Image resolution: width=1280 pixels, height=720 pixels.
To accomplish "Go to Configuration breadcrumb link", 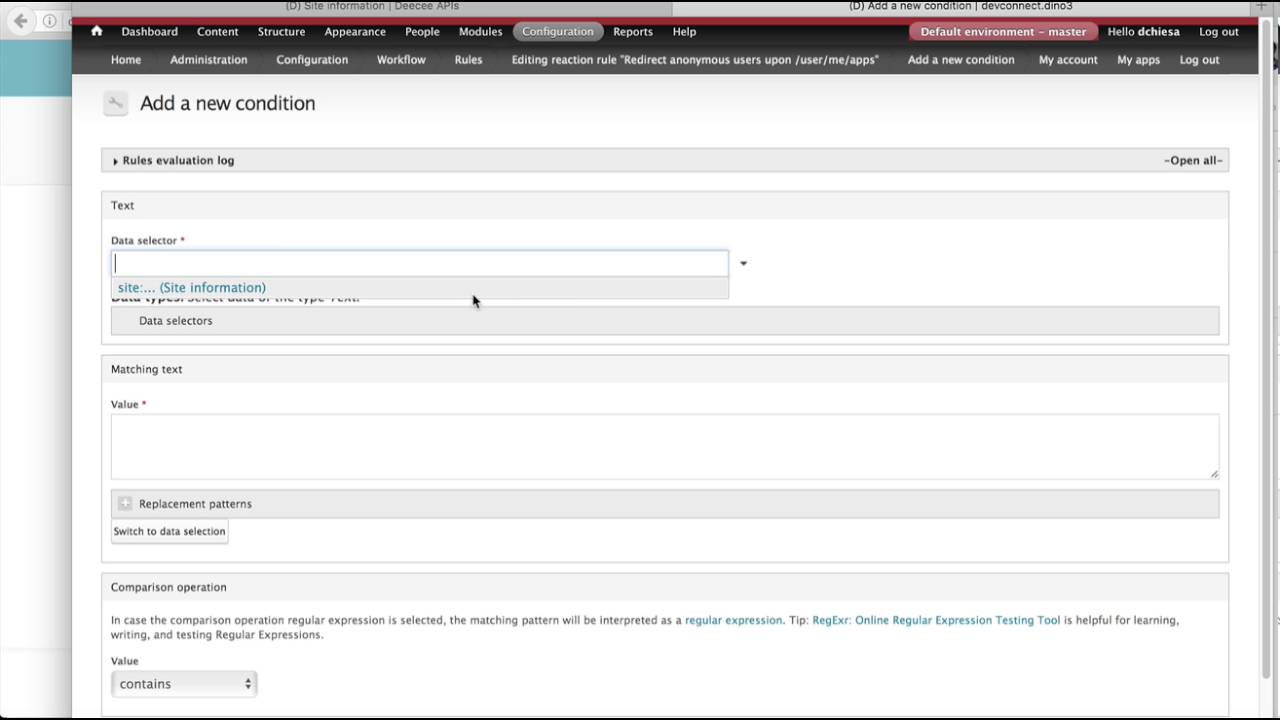I will (312, 59).
